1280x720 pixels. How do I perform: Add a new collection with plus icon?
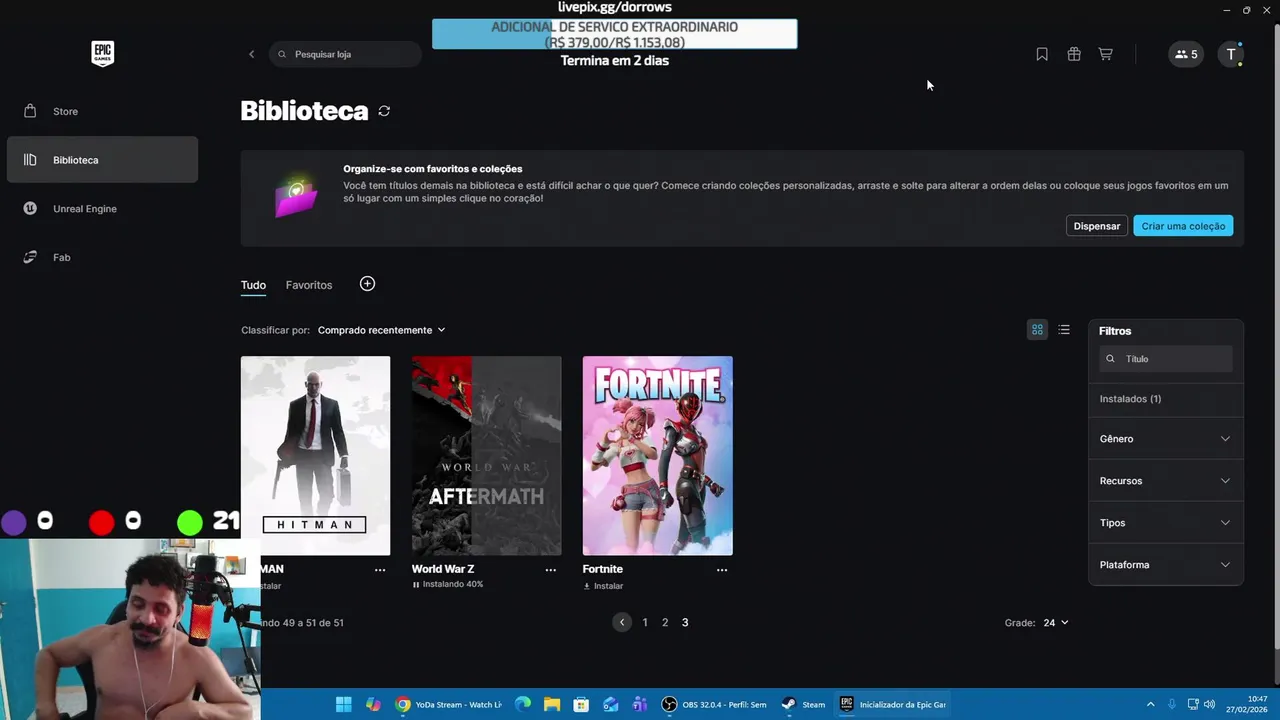tap(367, 284)
